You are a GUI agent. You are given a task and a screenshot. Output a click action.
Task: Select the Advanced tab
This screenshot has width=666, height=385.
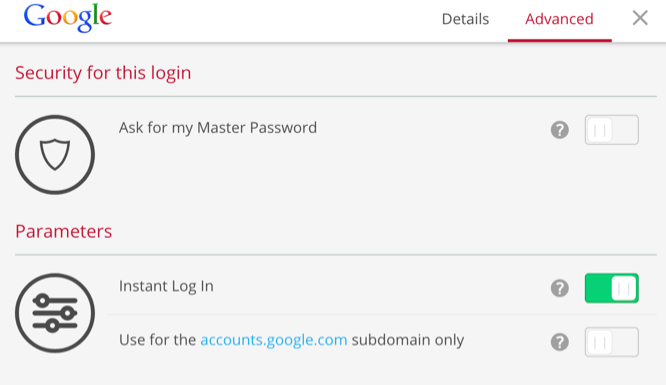click(x=559, y=19)
